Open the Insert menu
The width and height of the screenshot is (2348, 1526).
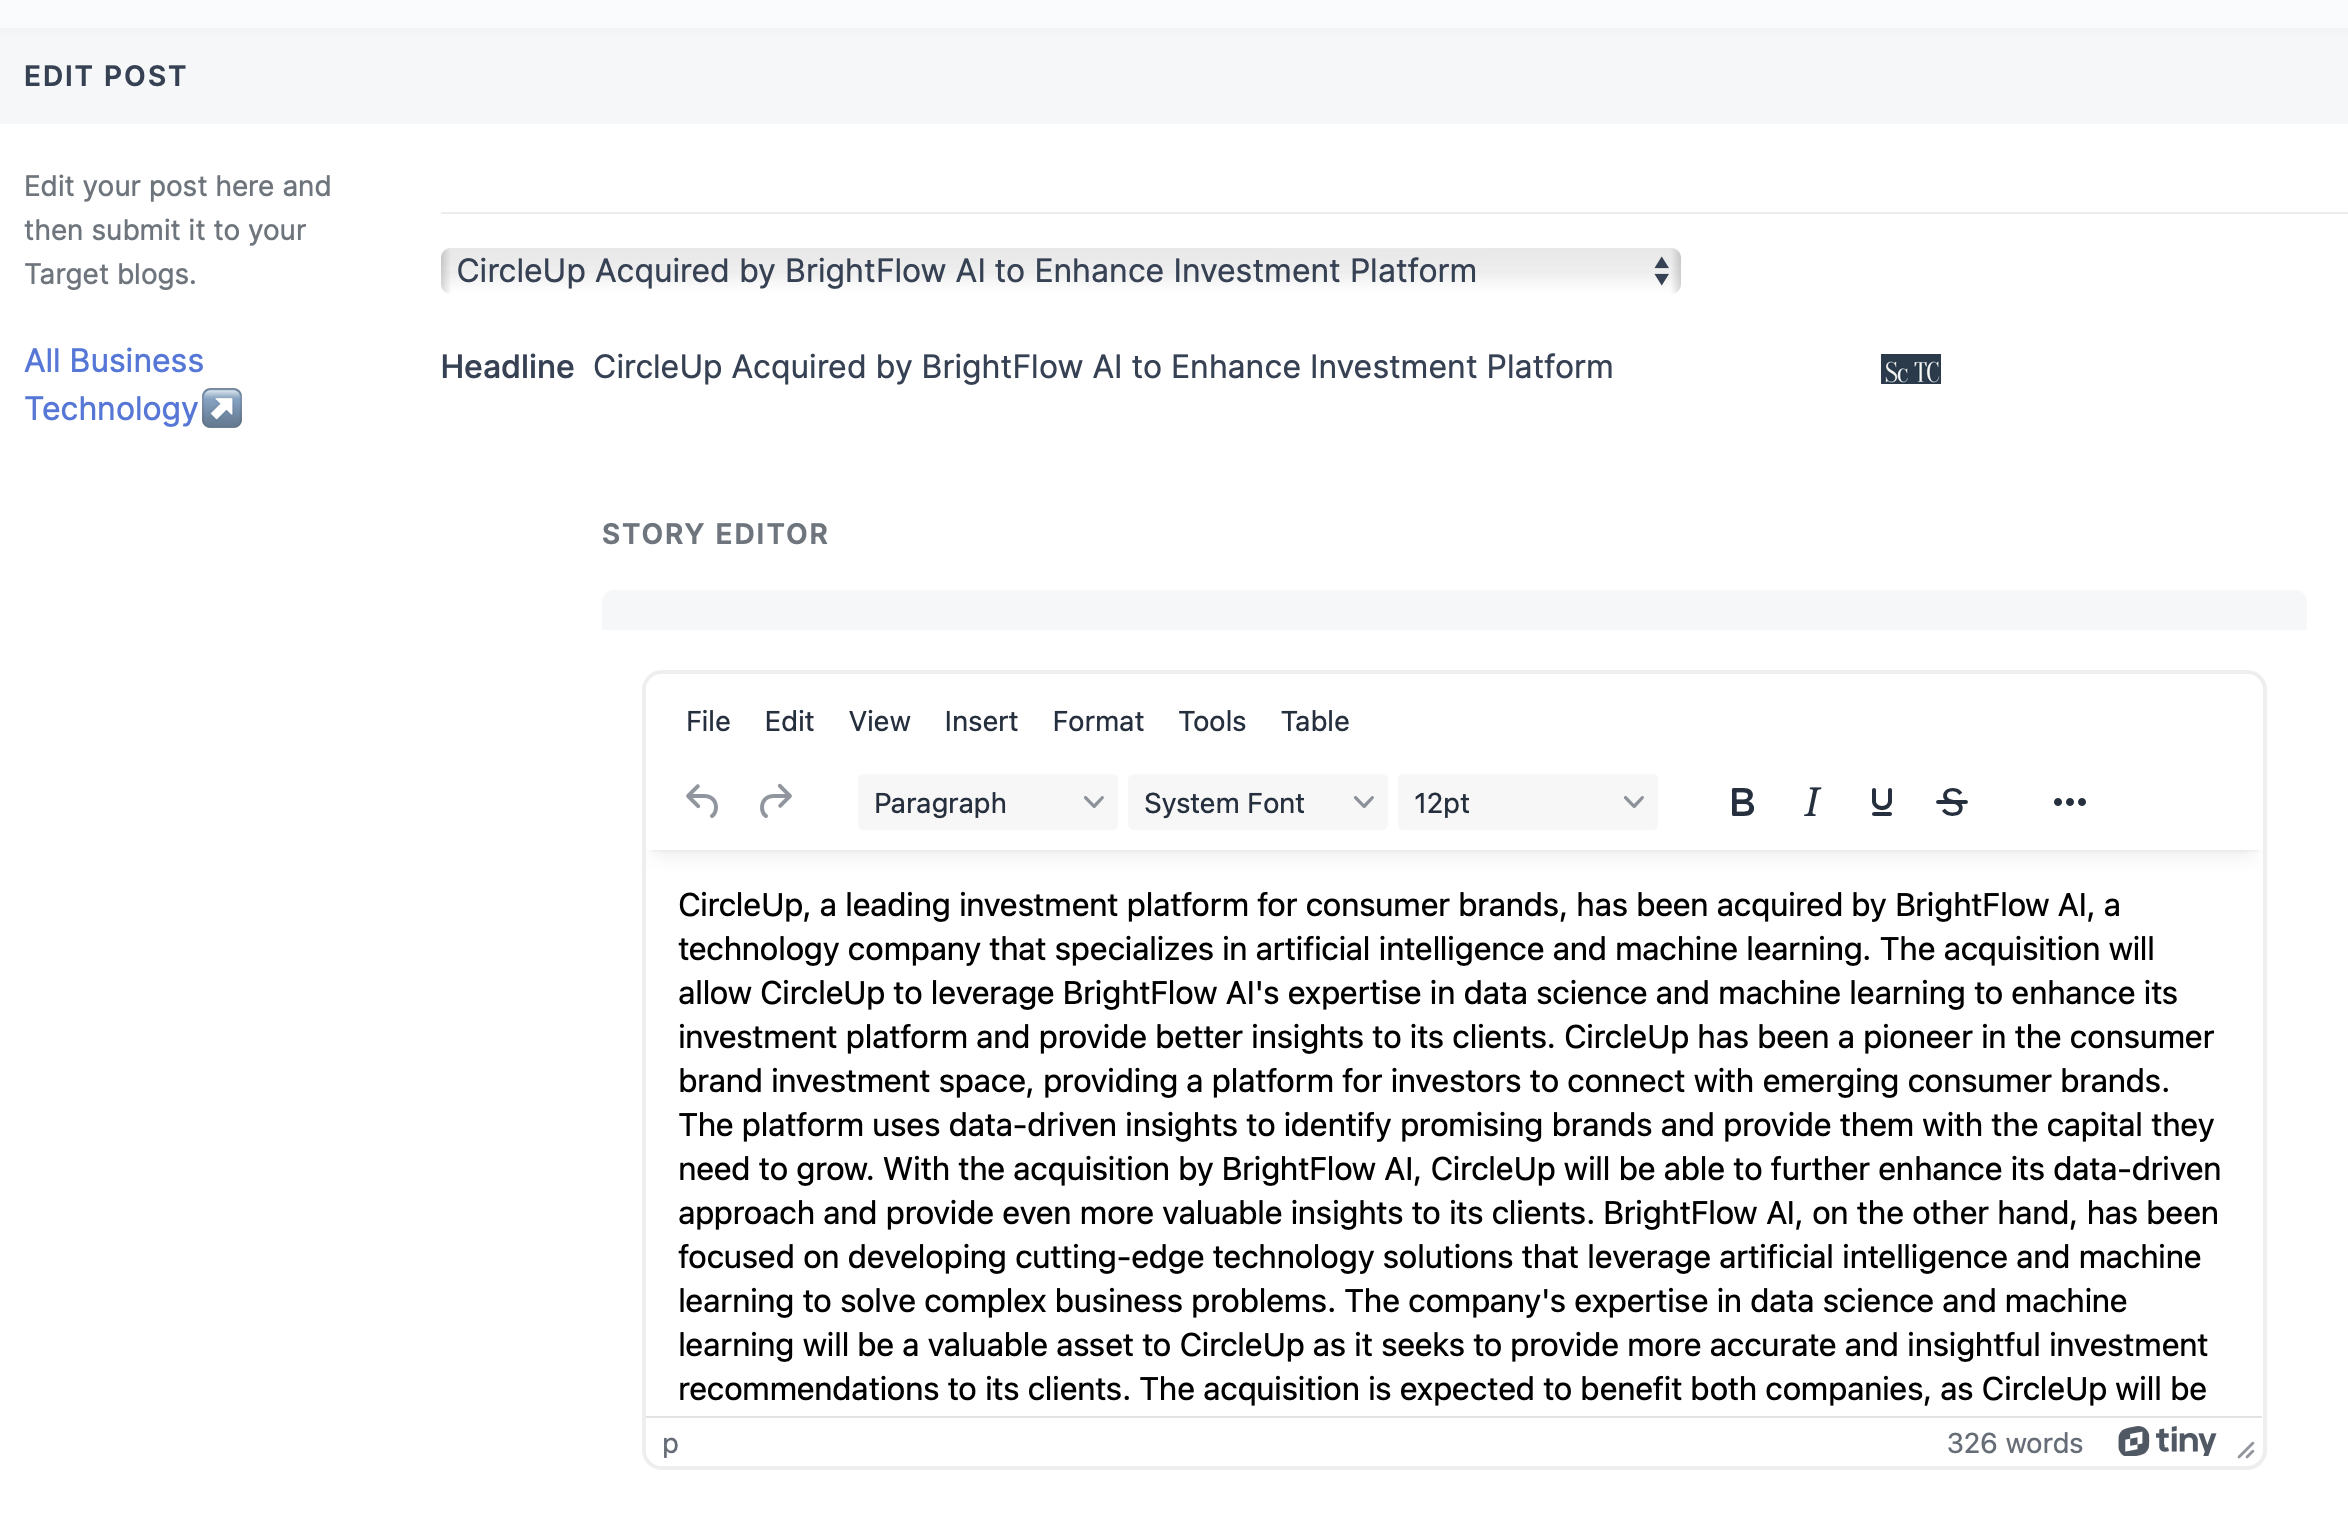pos(981,721)
